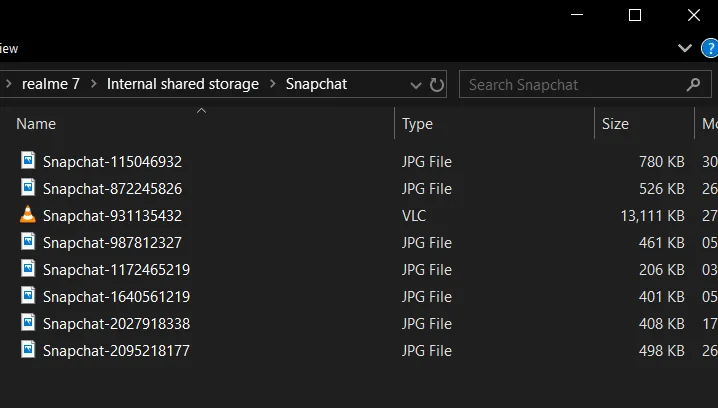Maximize the File Explorer window
Image resolution: width=718 pixels, height=408 pixels.
tap(635, 15)
